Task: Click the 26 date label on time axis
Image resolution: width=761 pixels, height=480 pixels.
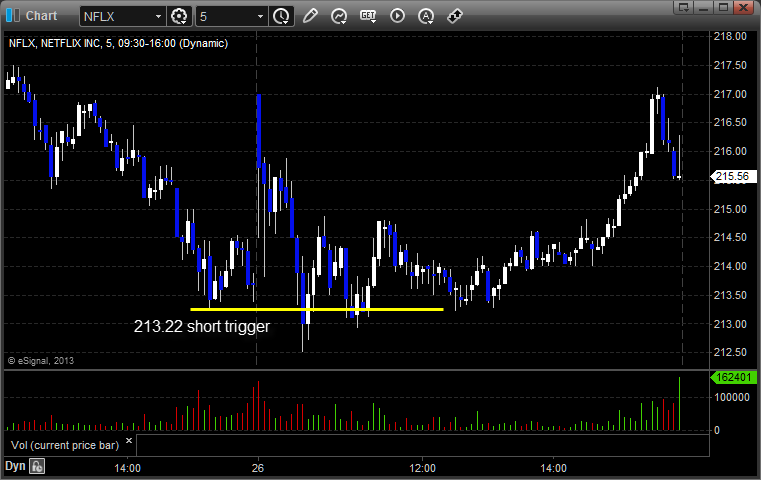Action: pyautogui.click(x=258, y=468)
